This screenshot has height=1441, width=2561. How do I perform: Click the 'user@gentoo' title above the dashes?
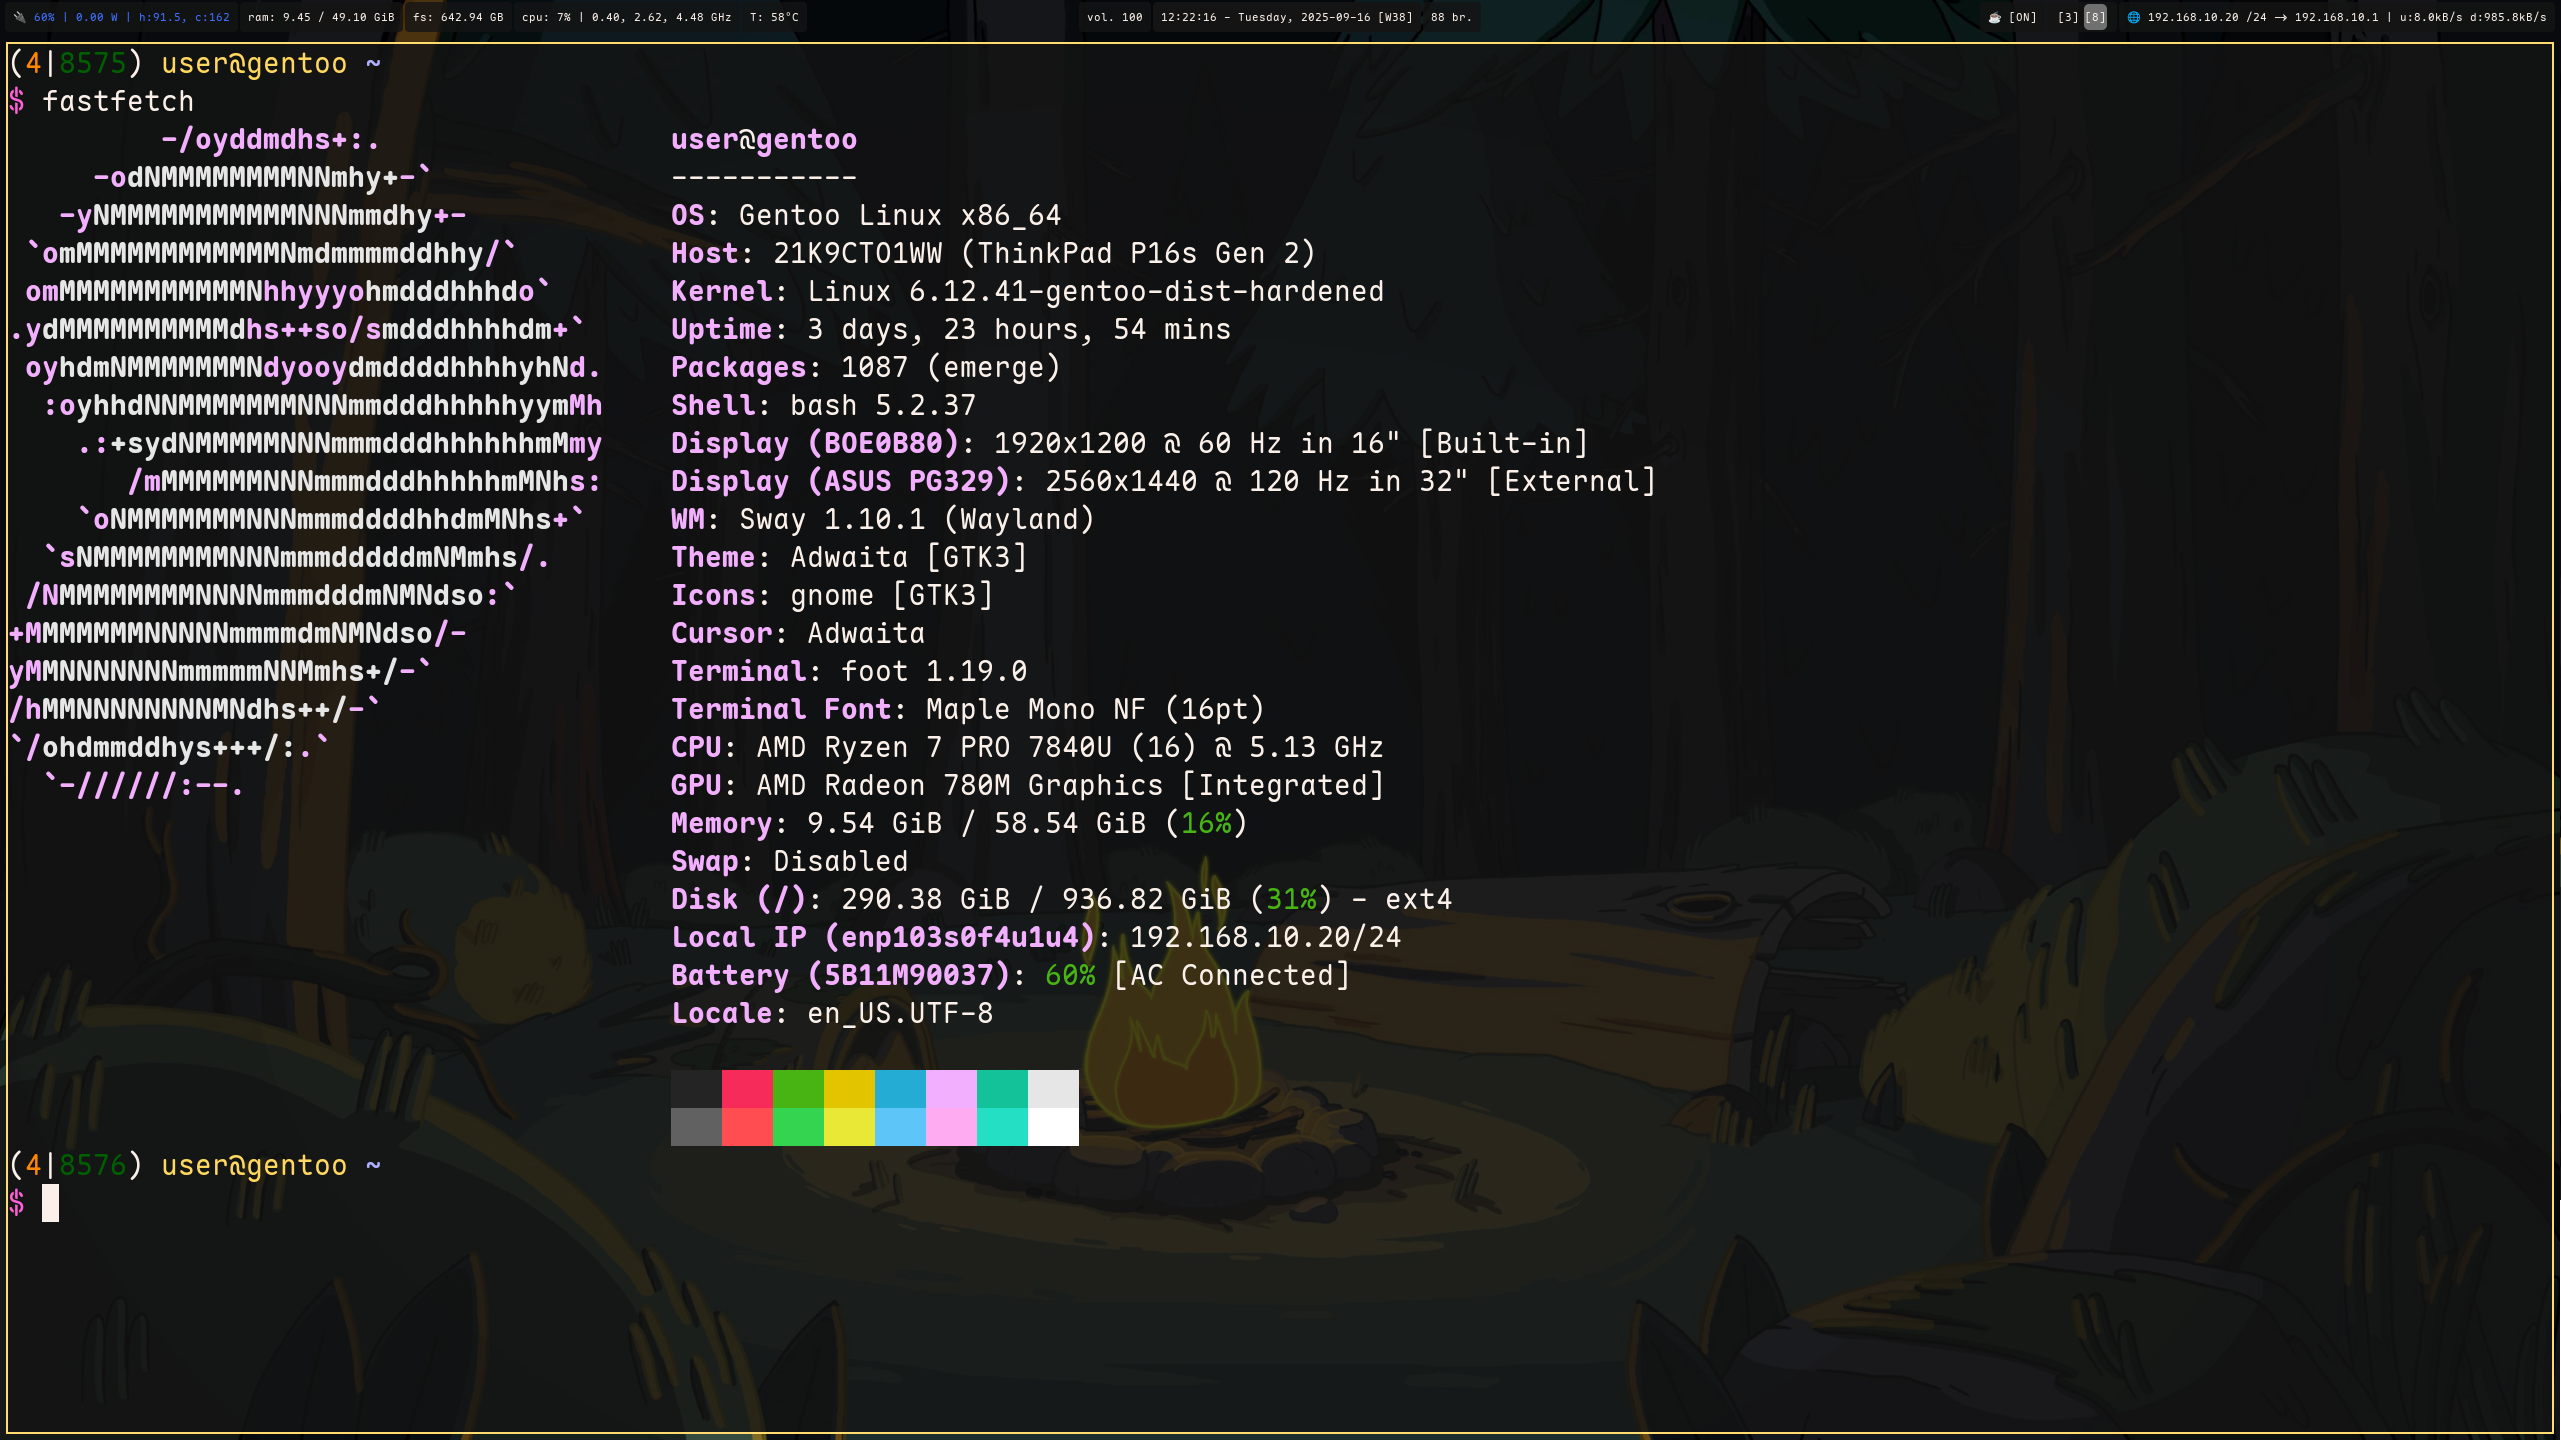pyautogui.click(x=764, y=139)
